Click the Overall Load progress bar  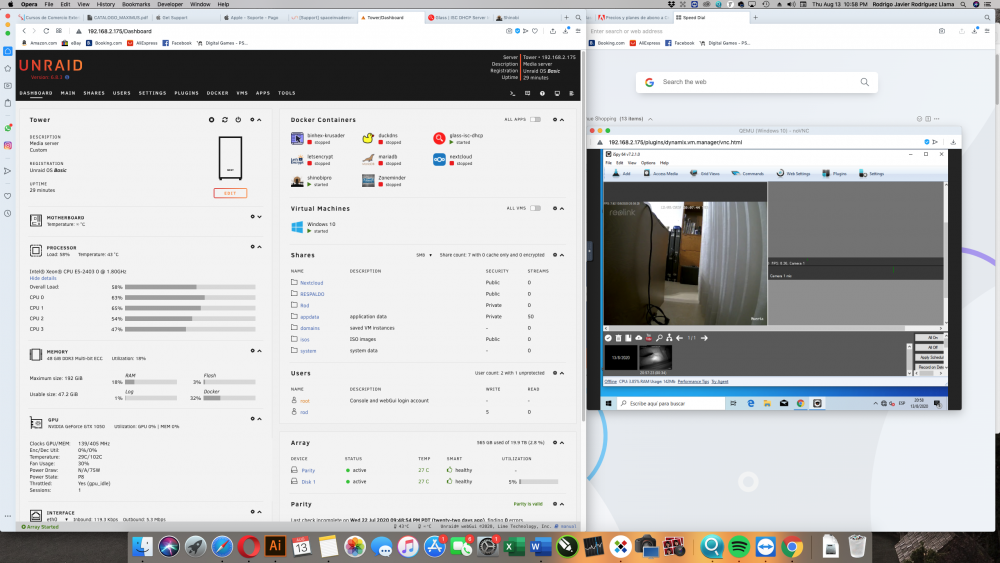[x=190, y=287]
